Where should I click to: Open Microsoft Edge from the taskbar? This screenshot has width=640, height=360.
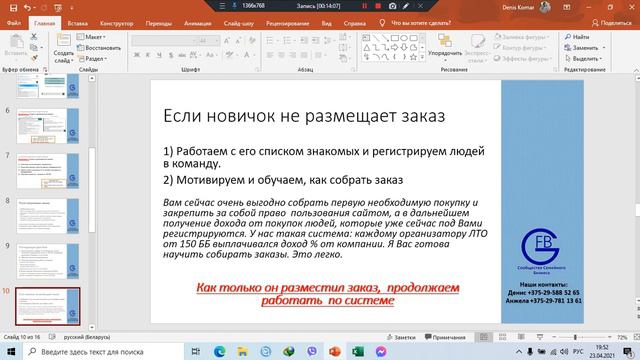[220, 351]
